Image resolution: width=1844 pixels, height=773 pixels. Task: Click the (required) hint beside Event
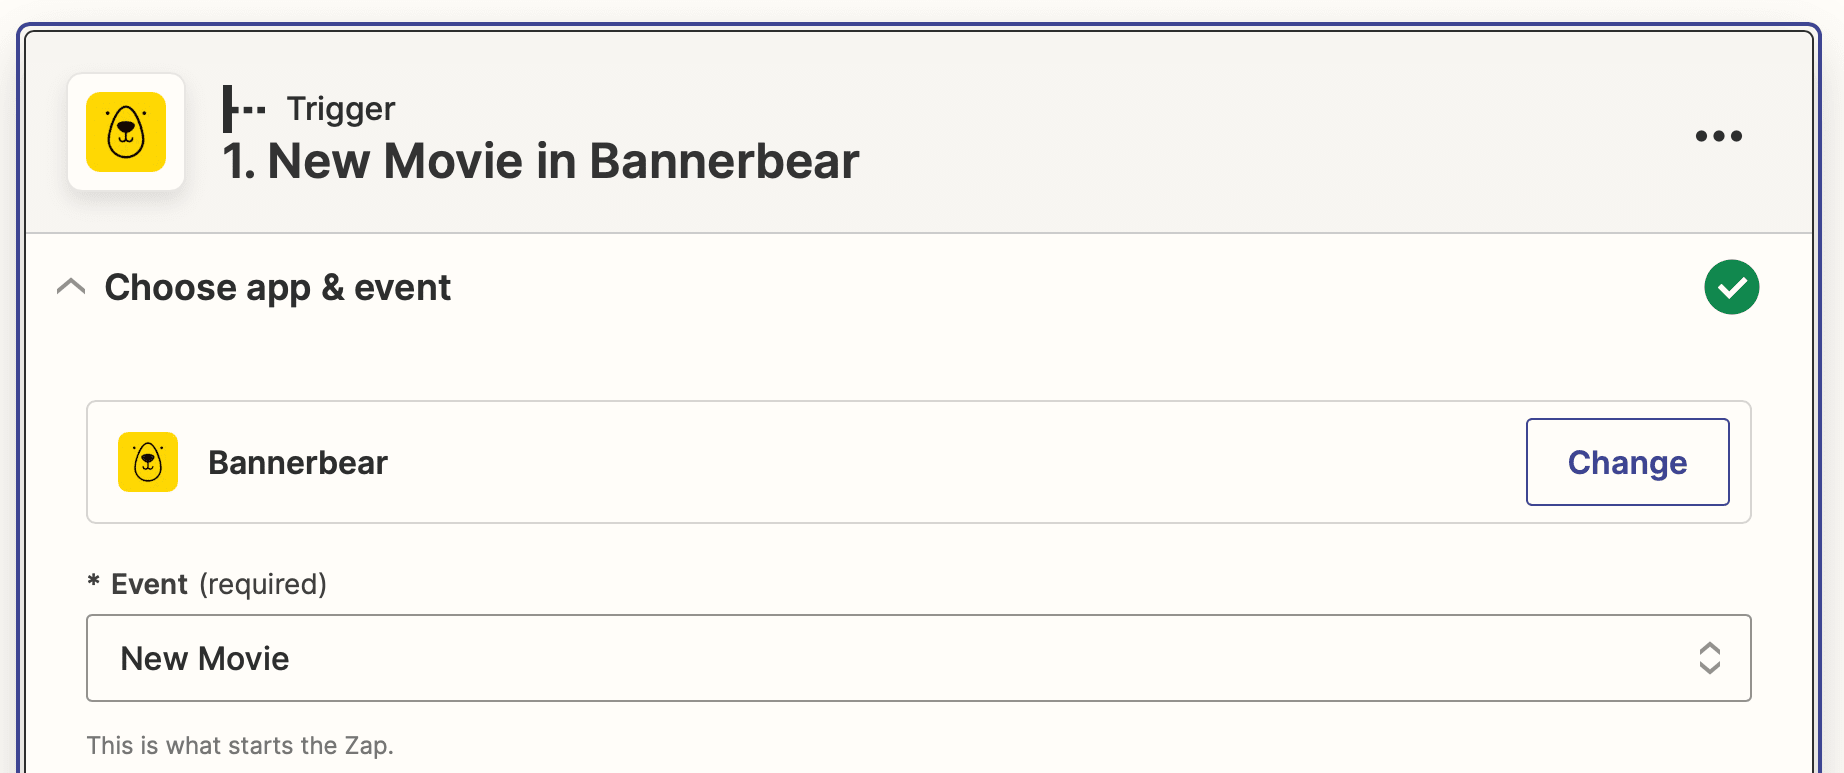click(263, 584)
